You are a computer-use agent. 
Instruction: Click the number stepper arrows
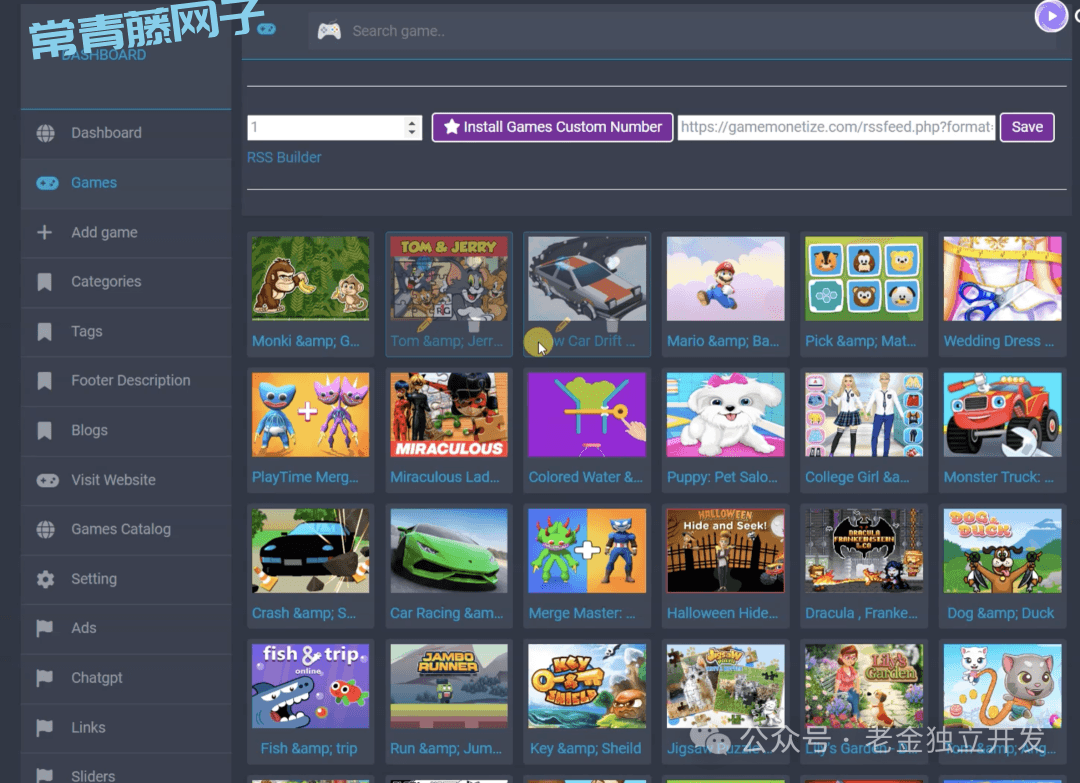click(x=412, y=127)
